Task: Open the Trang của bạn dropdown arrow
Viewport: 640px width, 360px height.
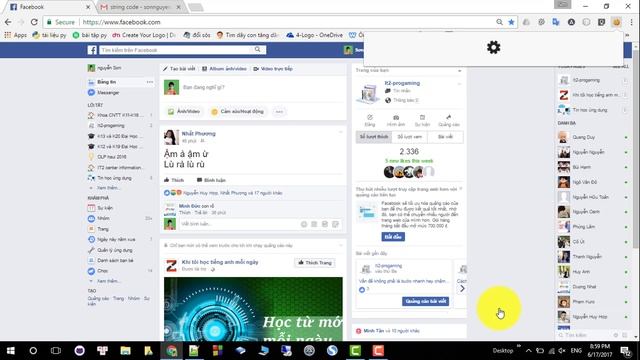Action: [459, 71]
